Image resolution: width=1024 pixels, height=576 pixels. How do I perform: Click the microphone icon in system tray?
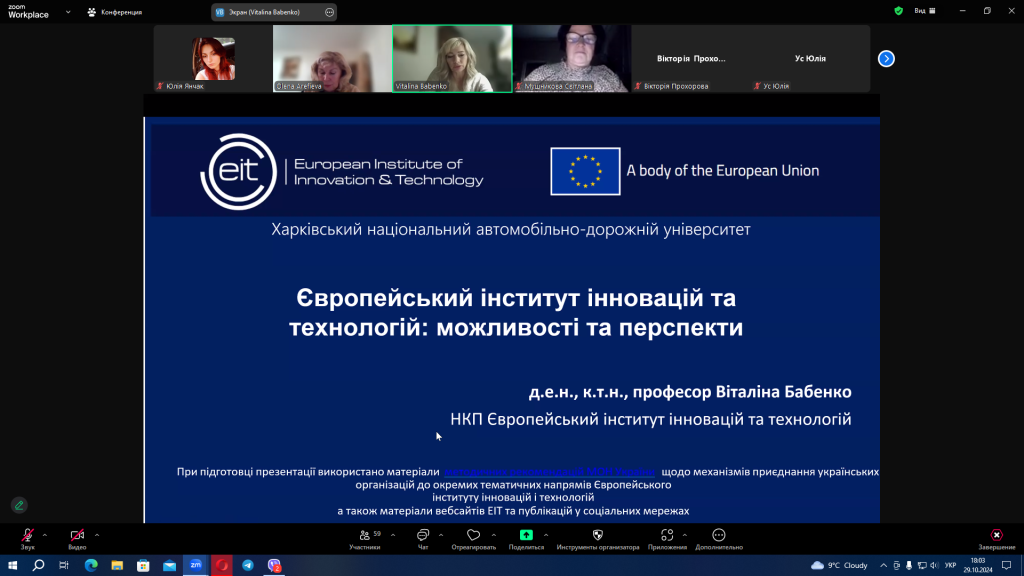tap(908, 565)
